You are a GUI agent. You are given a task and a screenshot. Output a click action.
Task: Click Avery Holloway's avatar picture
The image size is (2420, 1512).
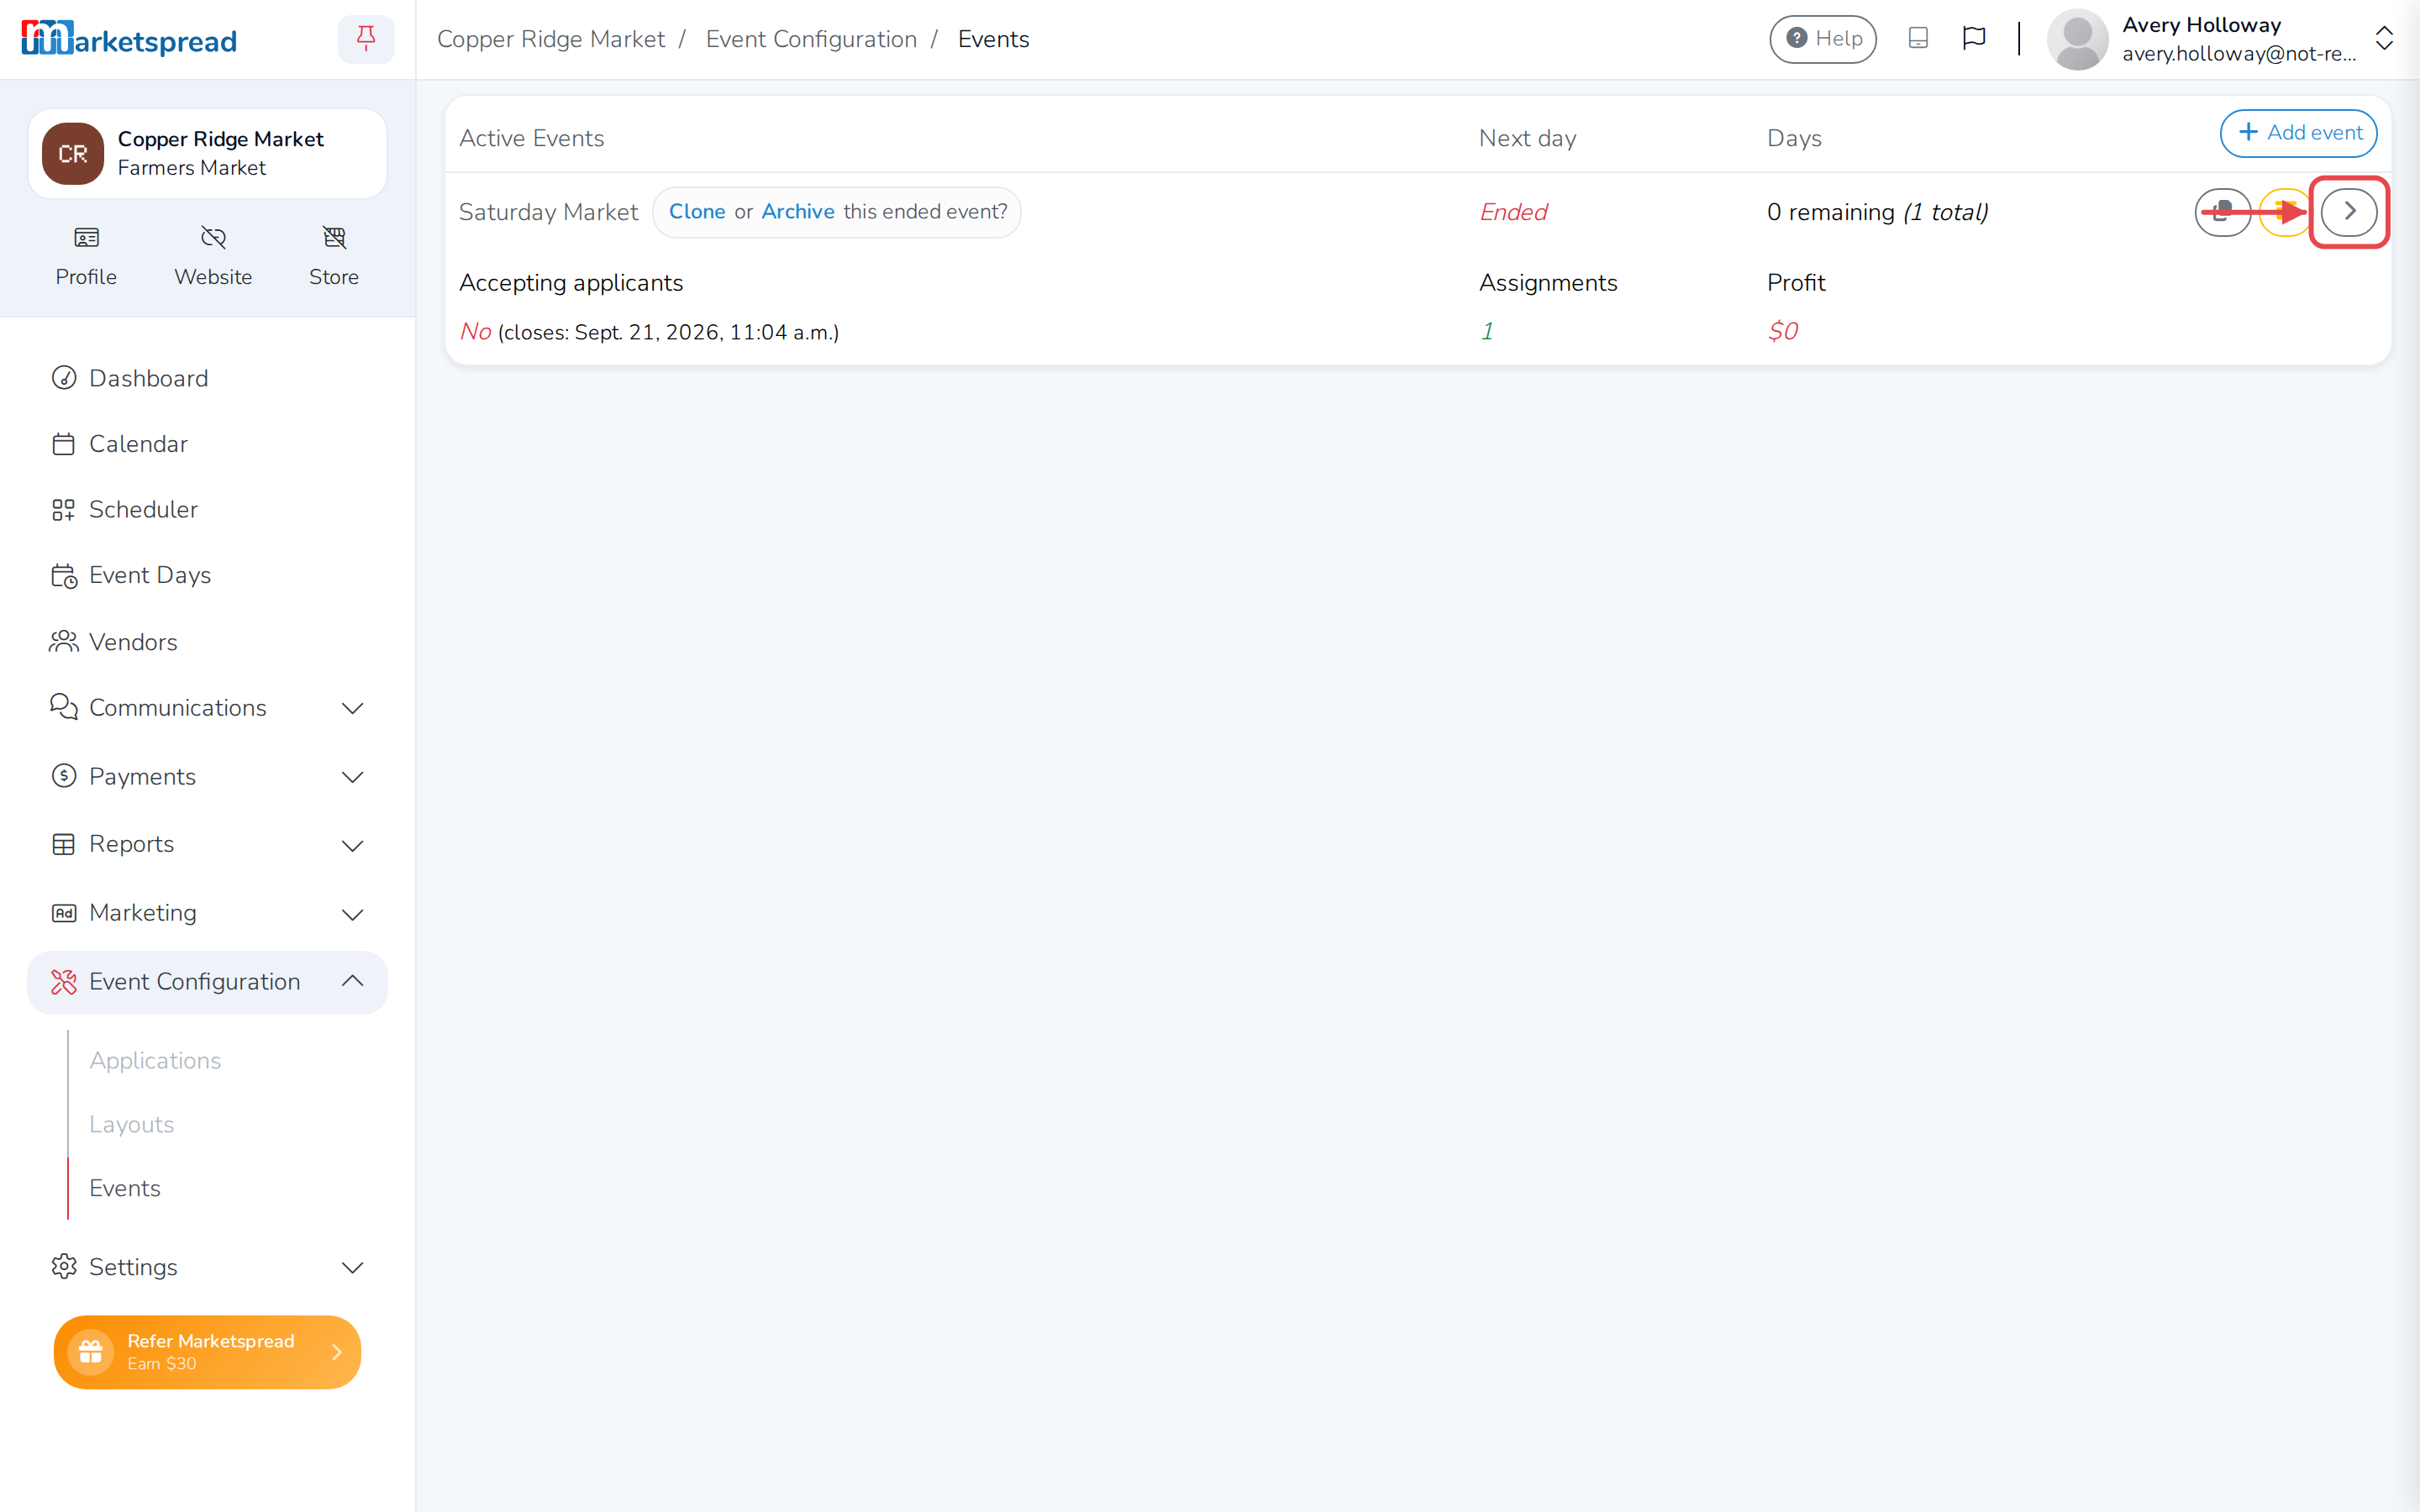coord(2077,39)
